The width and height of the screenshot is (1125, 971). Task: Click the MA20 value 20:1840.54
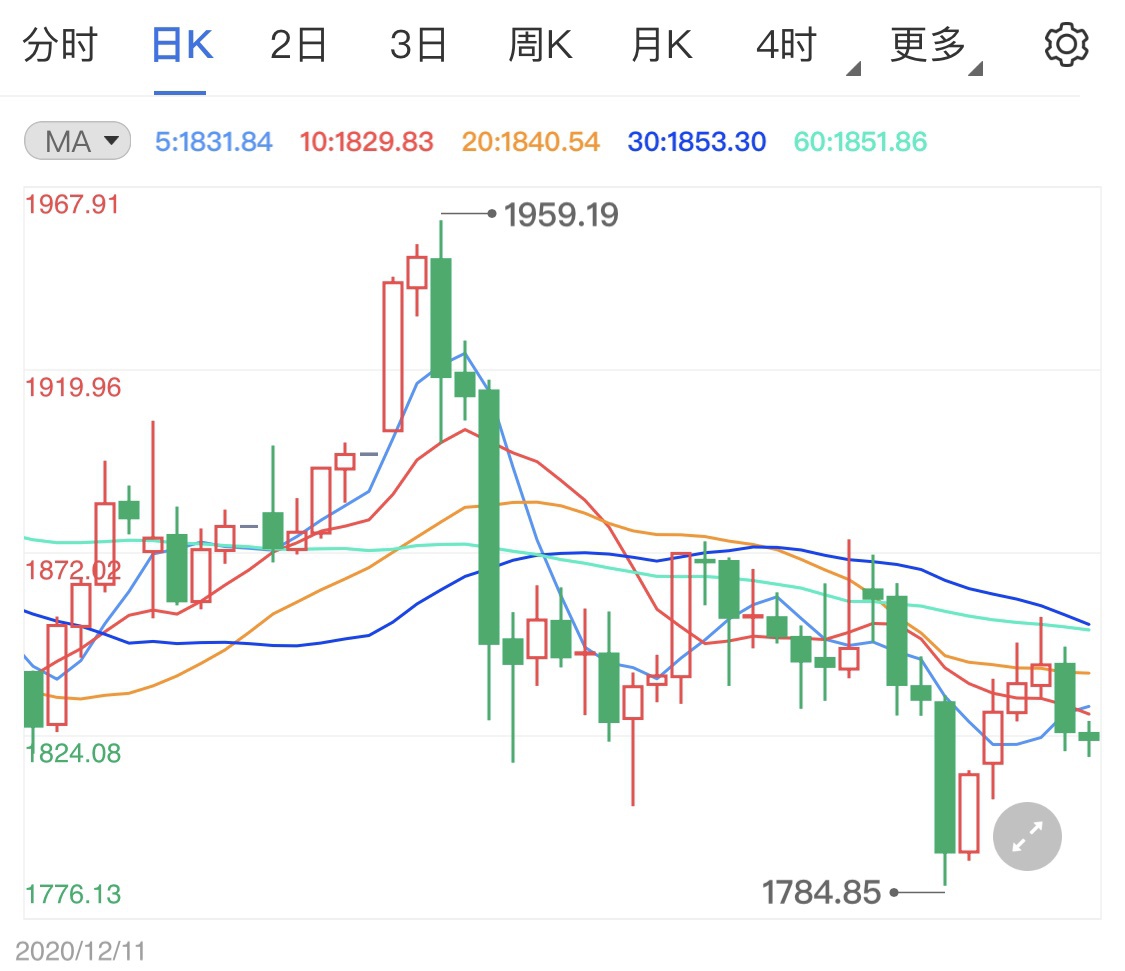530,141
